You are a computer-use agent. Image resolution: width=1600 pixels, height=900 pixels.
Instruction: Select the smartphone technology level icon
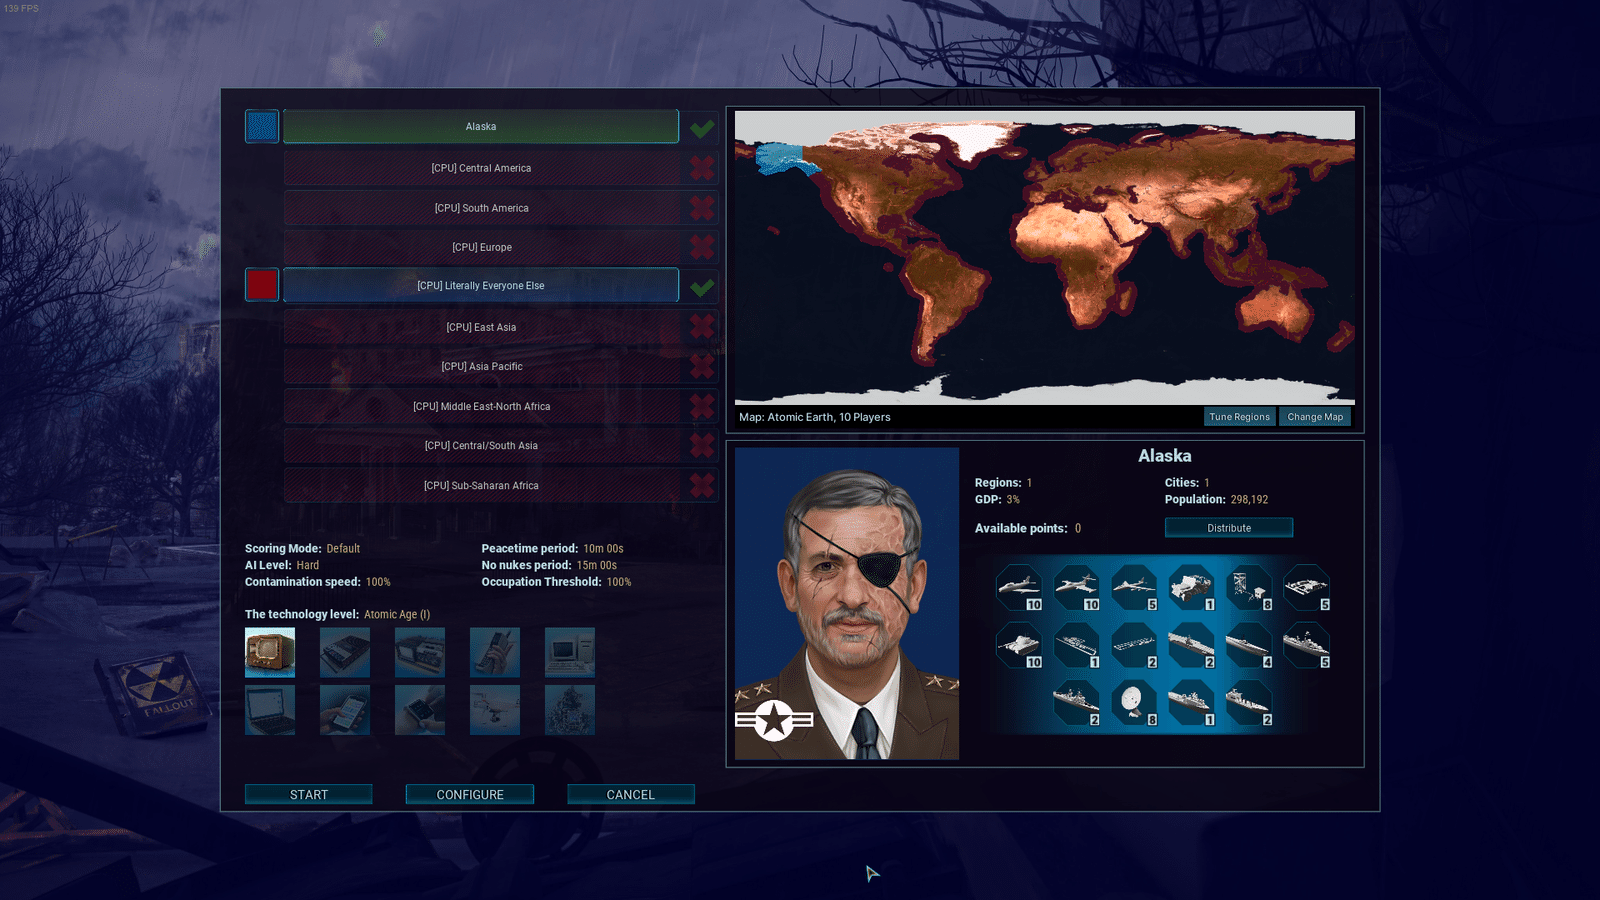[345, 710]
